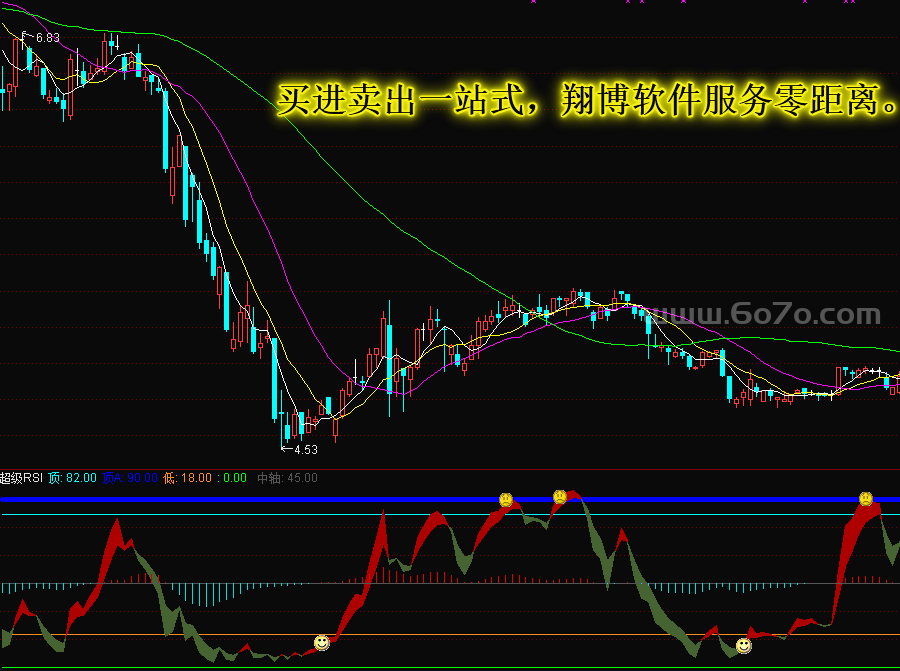Select the 顶A: 90.00 indicator value
The image size is (900, 671).
coord(130,478)
